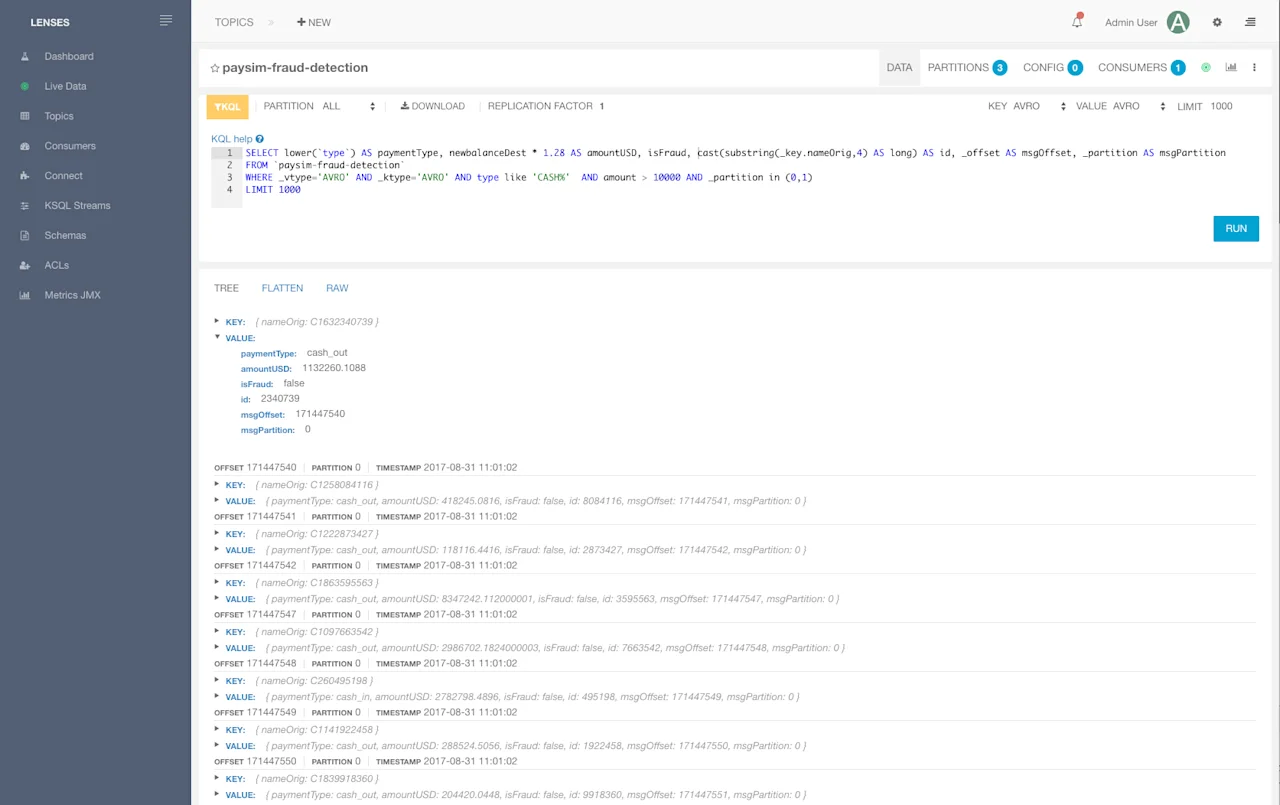Expand KEY nameOrig C1097663542
The image size is (1280, 805).
coord(217,631)
